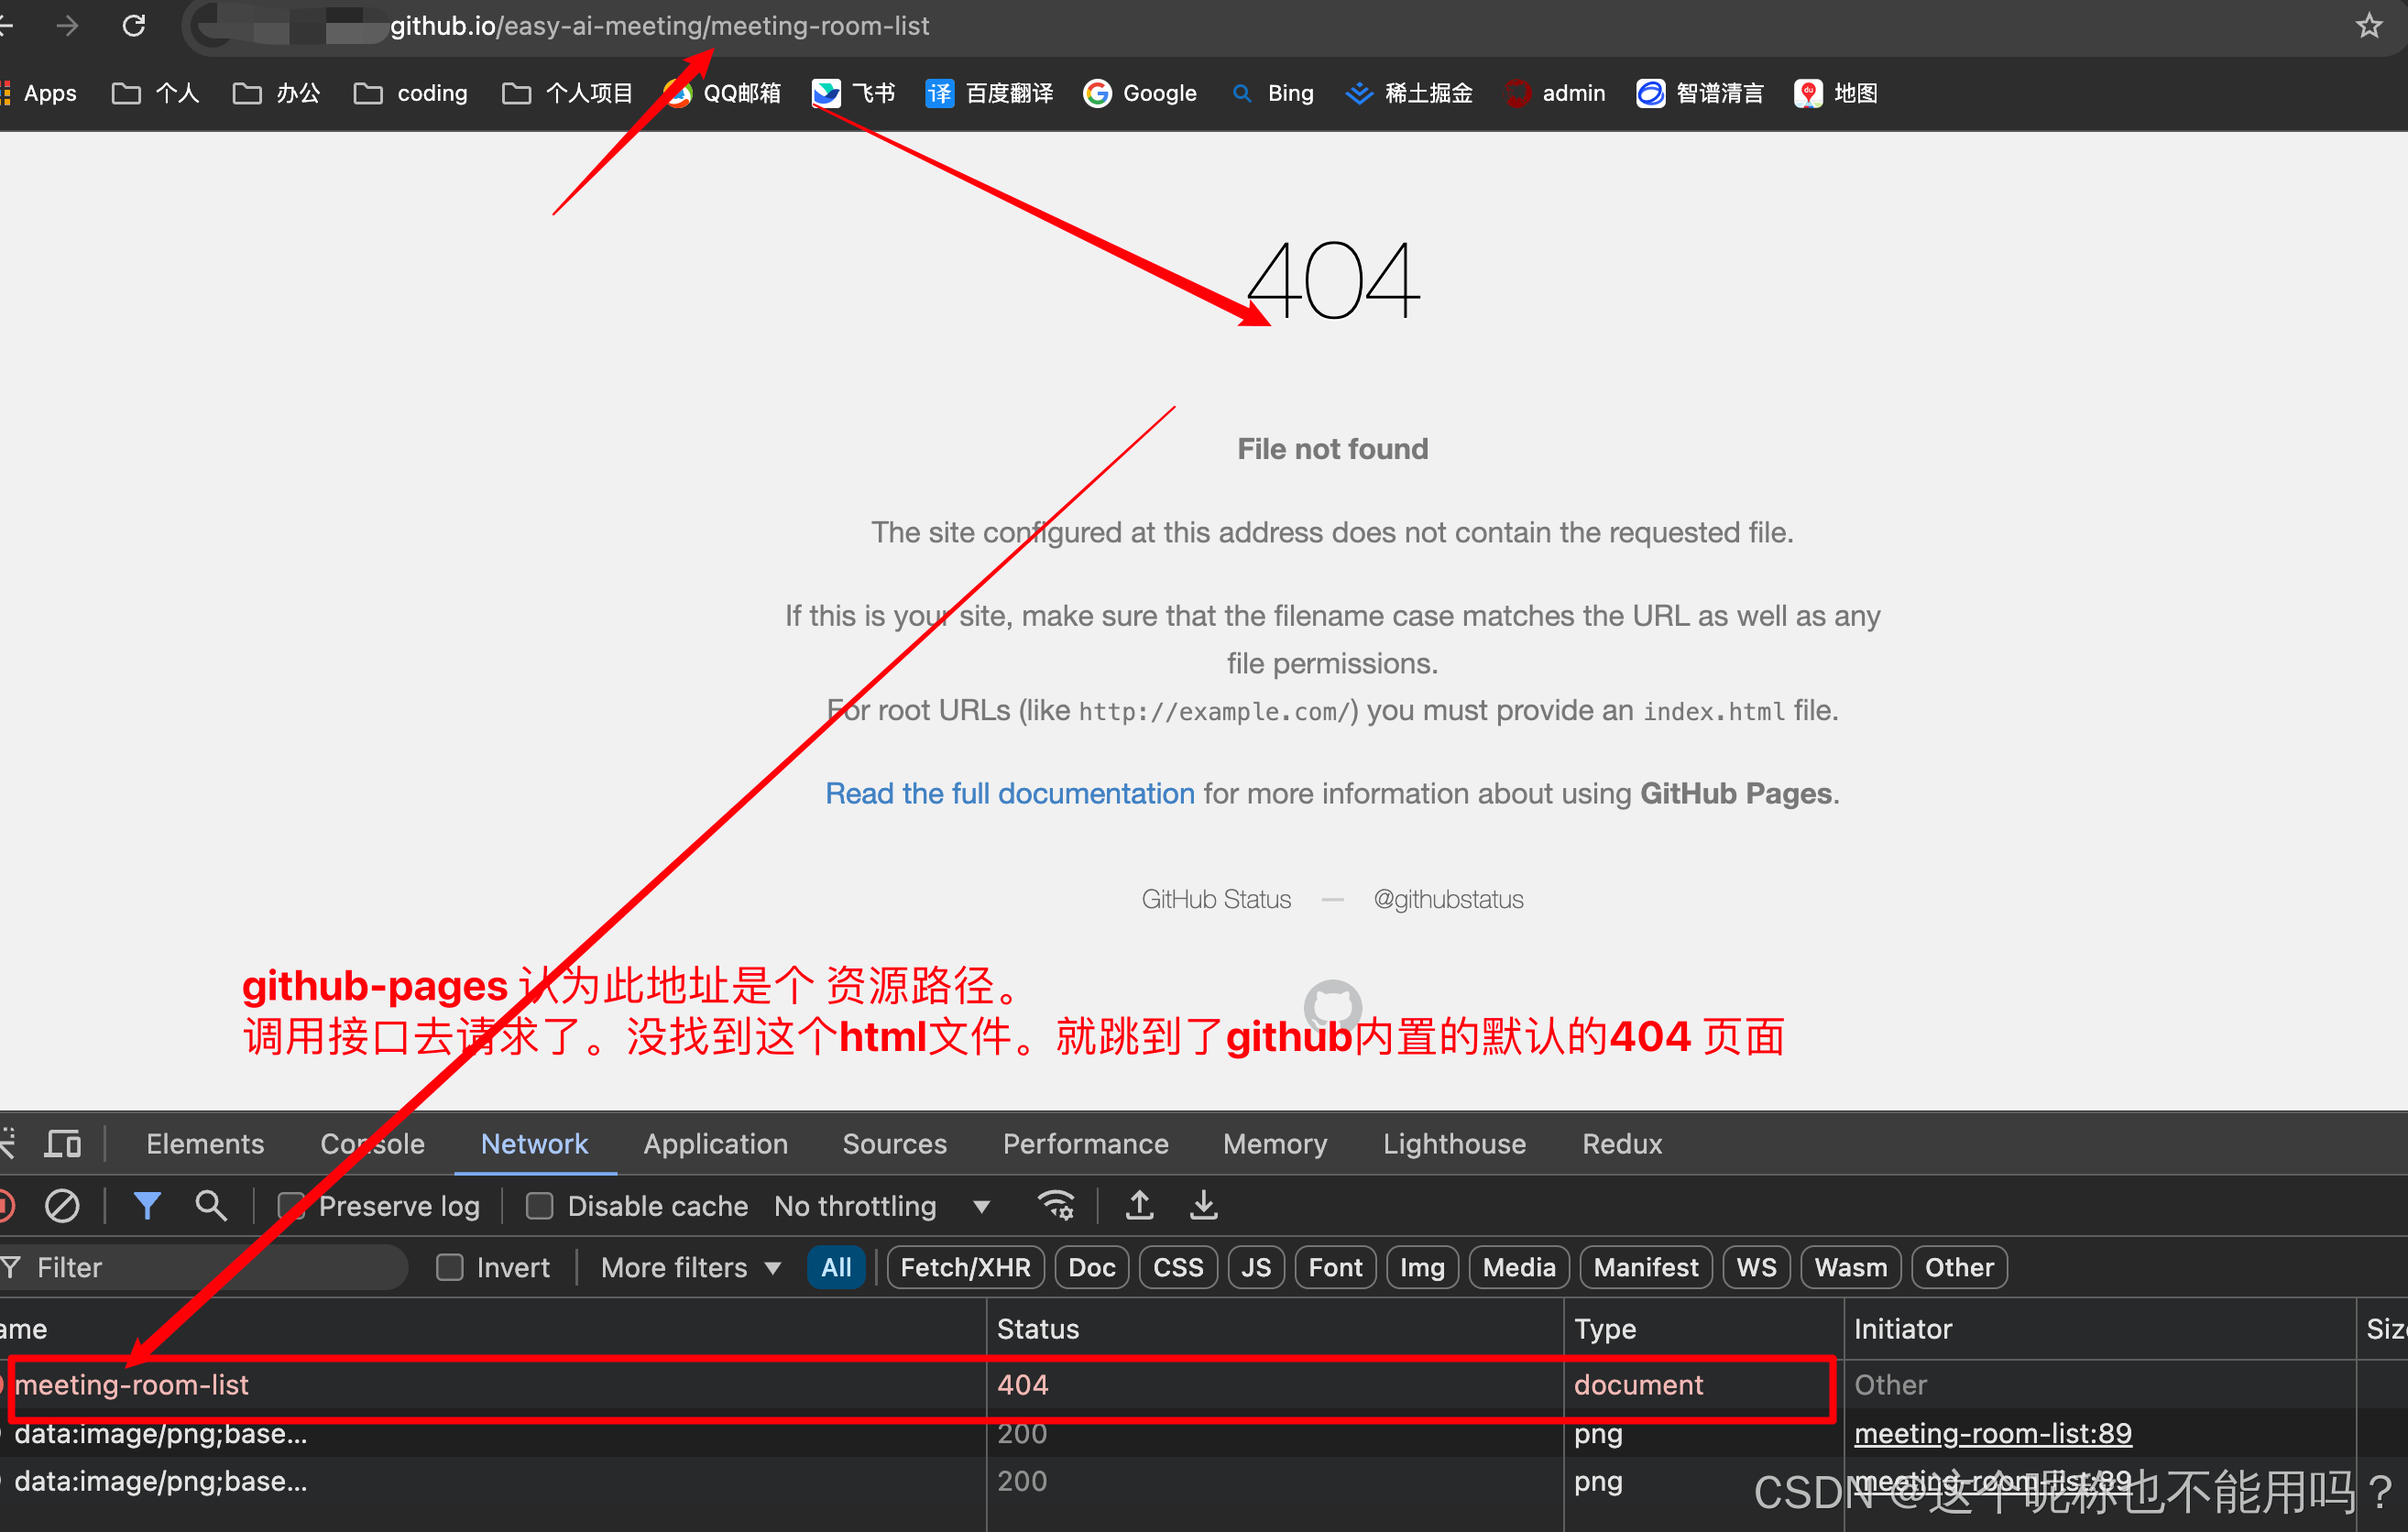The image size is (2408, 1532).
Task: Filter requests by Img
Action: click(1422, 1267)
